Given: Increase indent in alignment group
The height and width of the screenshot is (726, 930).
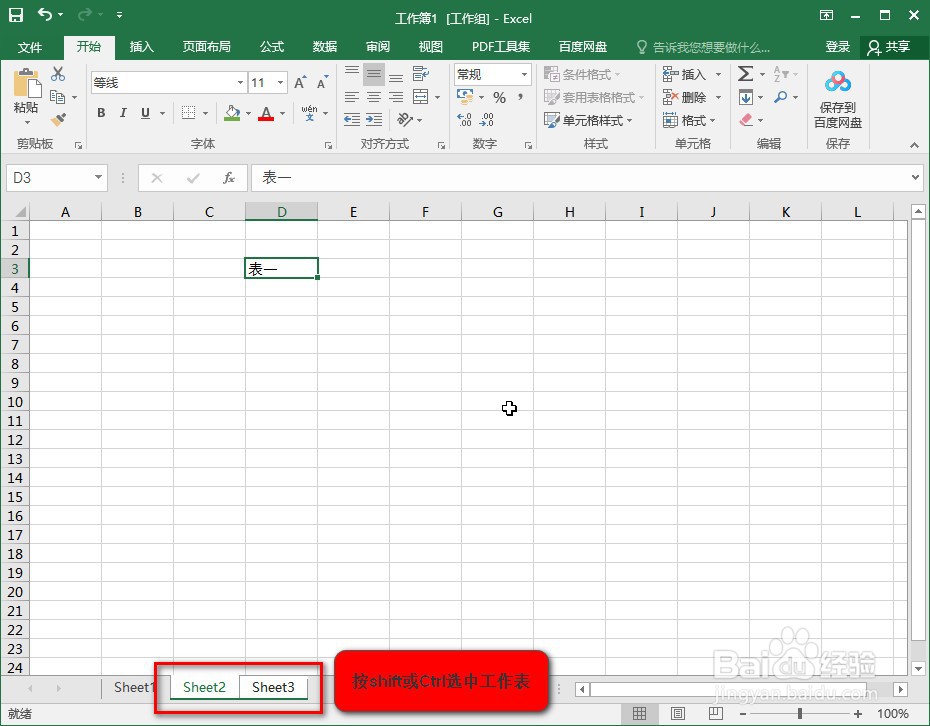Looking at the screenshot, I should 374,120.
